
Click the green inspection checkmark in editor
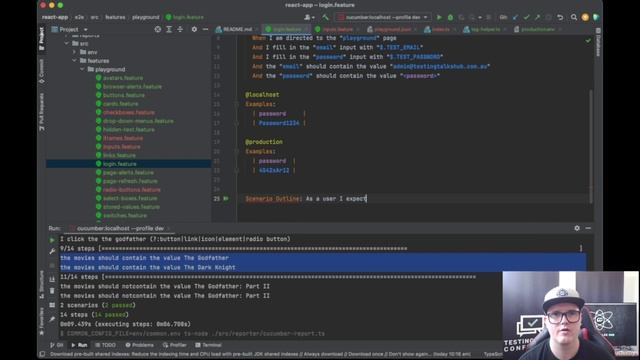point(588,40)
